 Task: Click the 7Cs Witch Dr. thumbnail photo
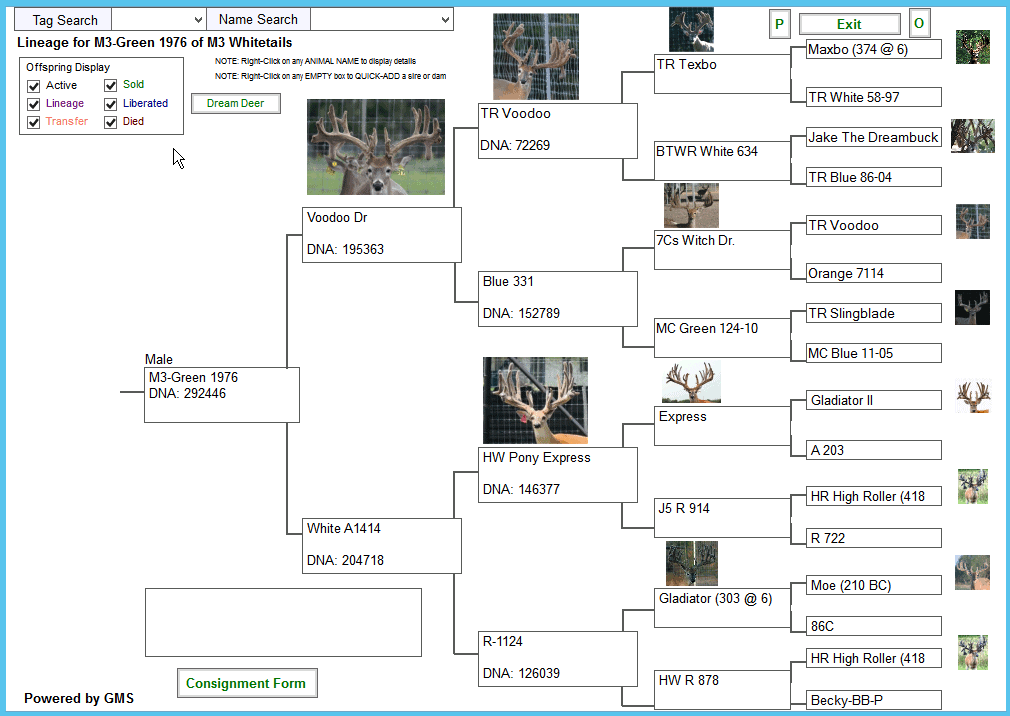point(691,206)
